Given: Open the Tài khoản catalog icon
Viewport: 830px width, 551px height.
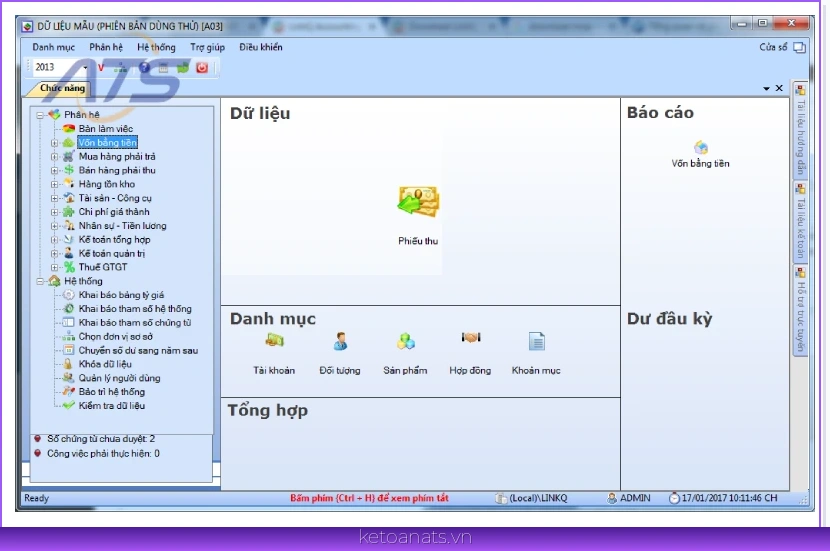Looking at the screenshot, I should [x=274, y=340].
